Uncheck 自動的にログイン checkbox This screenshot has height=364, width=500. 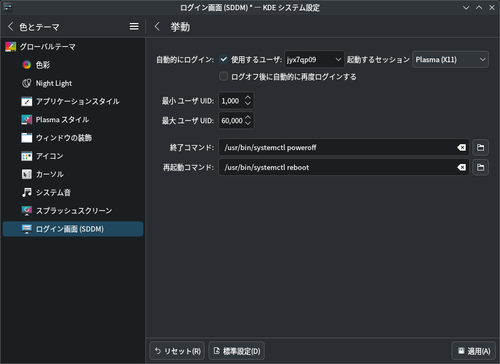(x=224, y=59)
